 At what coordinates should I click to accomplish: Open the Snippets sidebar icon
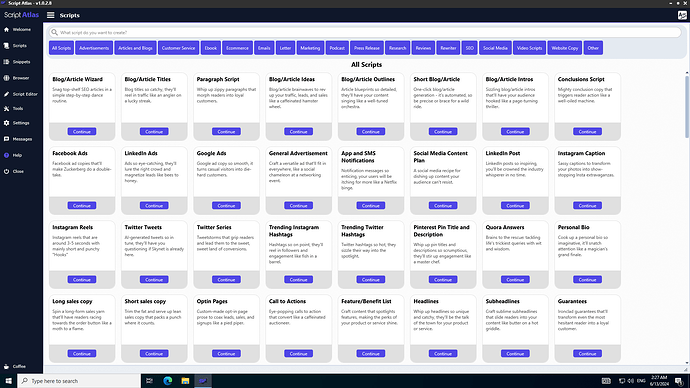(6, 62)
